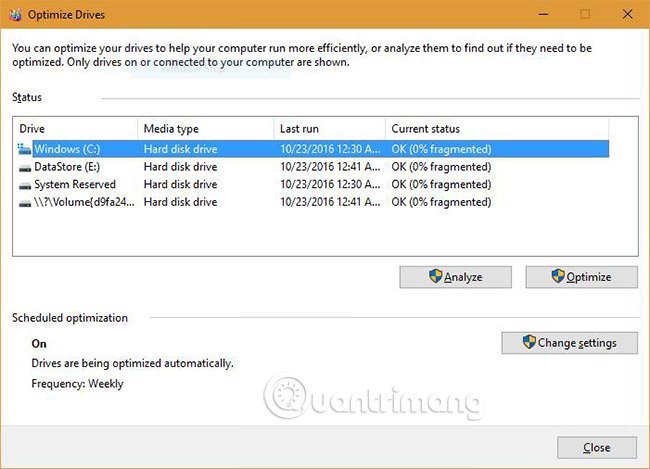Click the System Reserved drive icon
The height and width of the screenshot is (469, 650).
tap(25, 185)
